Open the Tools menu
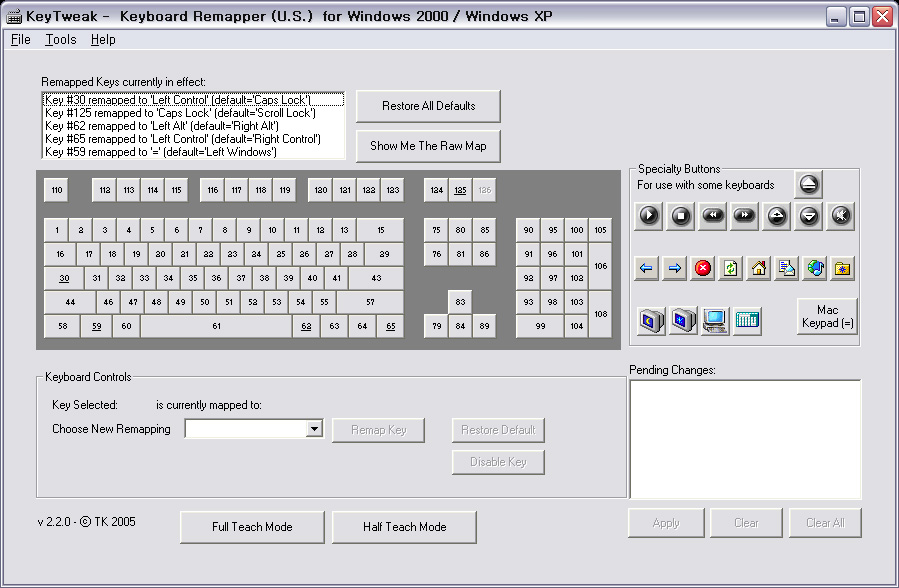 click(61, 40)
